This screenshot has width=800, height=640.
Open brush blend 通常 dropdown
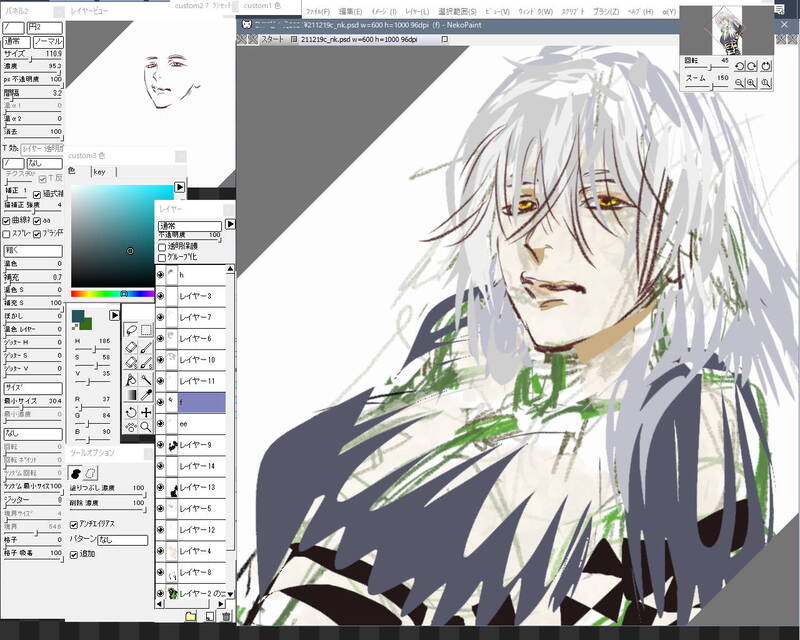[x=17, y=41]
